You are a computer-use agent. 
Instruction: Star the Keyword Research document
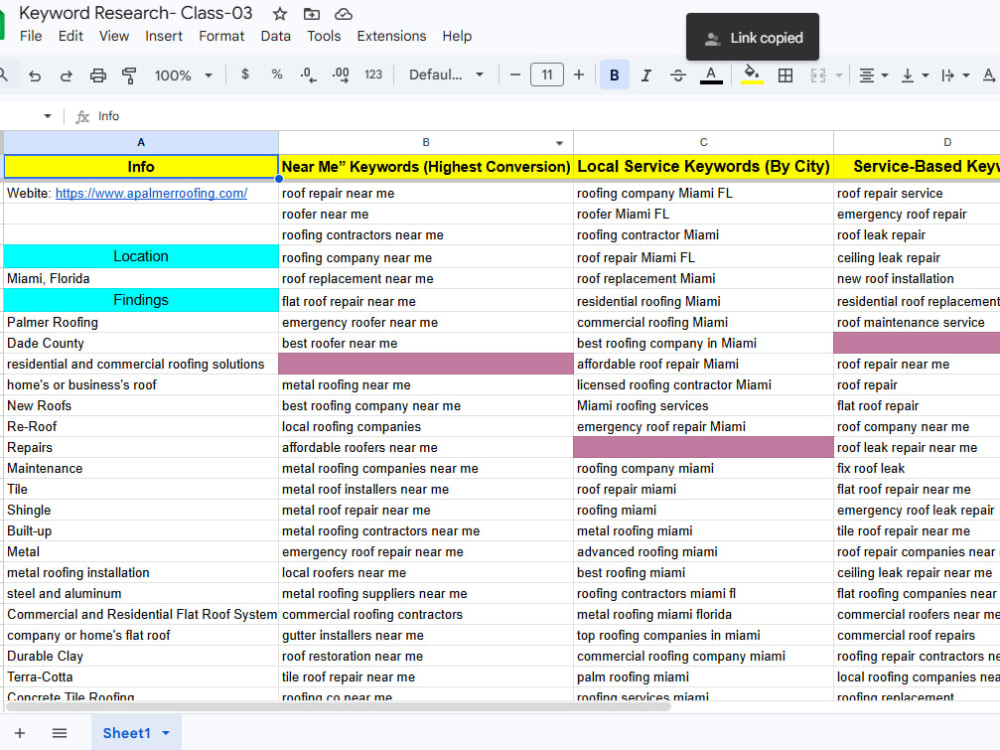pyautogui.click(x=280, y=14)
